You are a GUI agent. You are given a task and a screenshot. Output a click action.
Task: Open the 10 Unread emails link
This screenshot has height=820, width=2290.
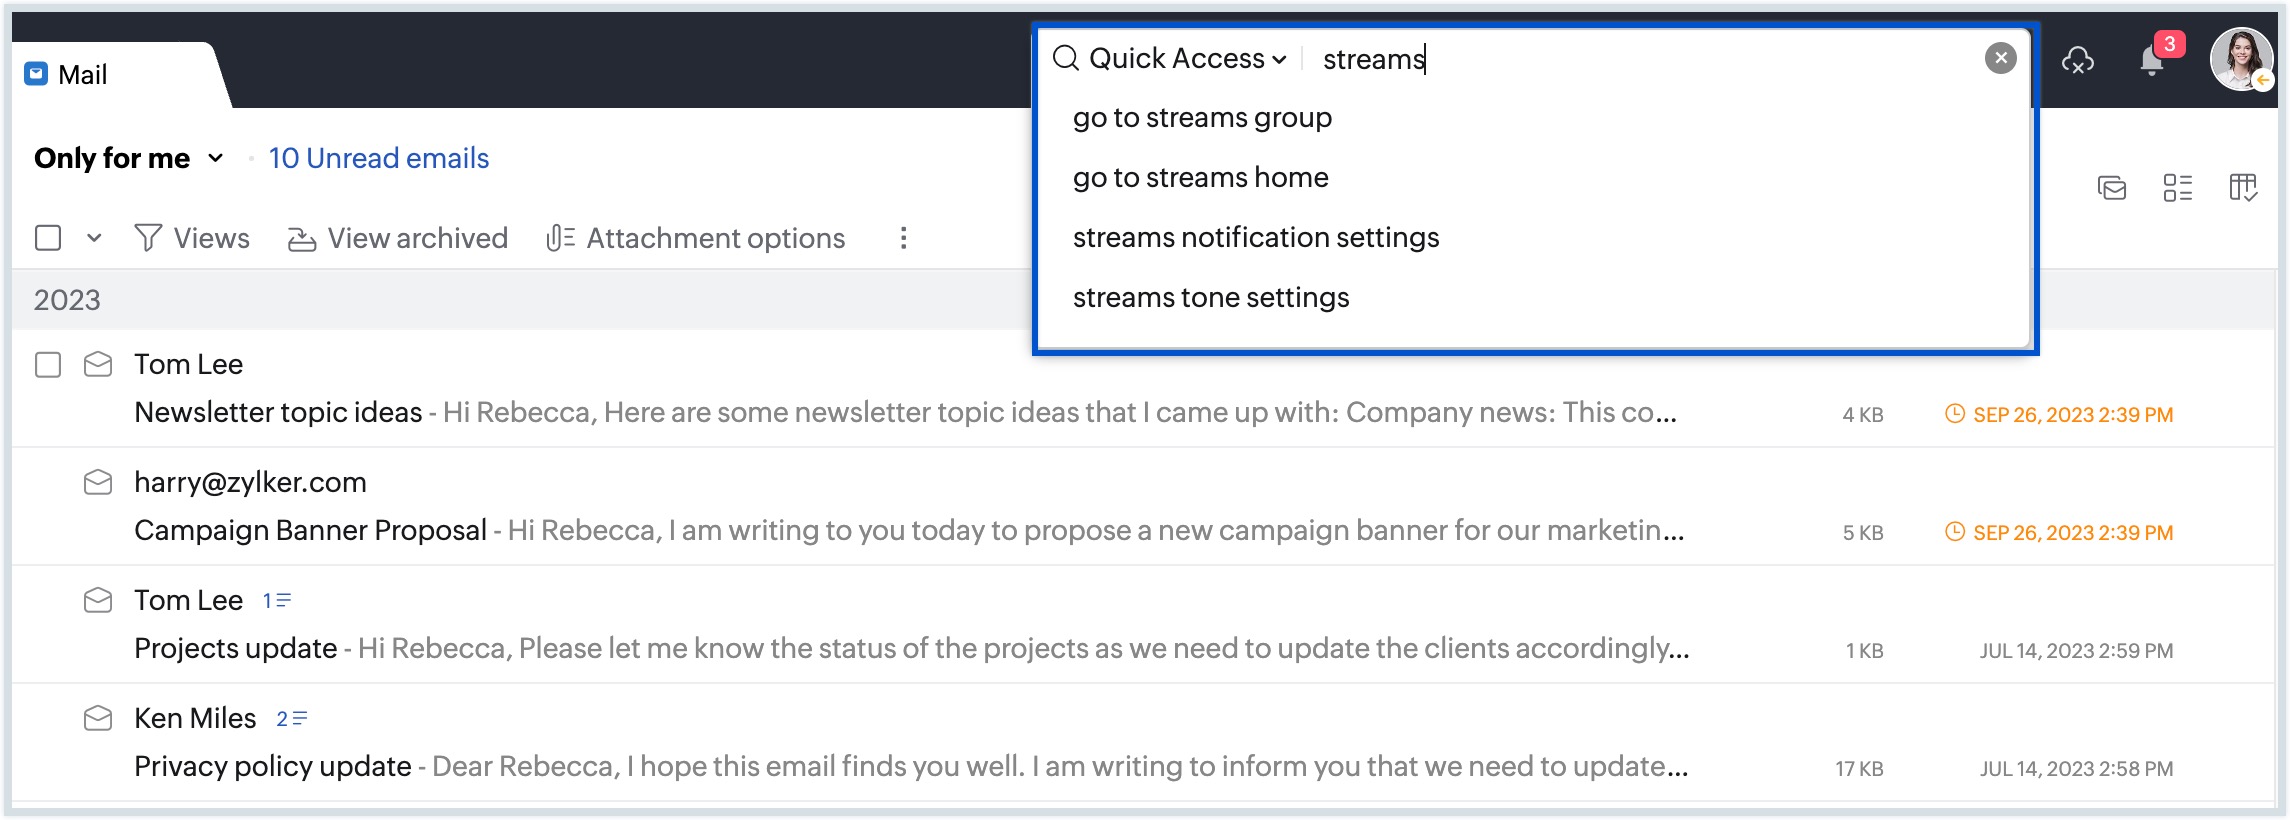coord(379,159)
